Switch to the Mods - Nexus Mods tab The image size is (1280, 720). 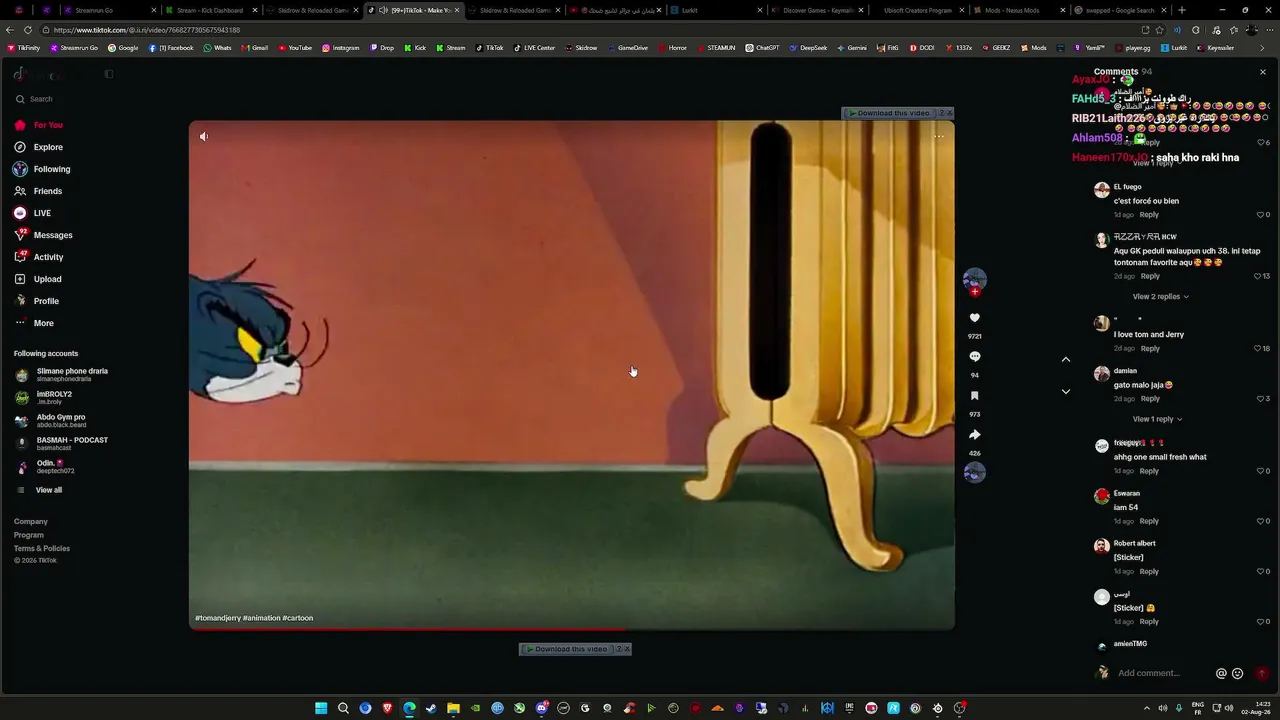(1012, 10)
